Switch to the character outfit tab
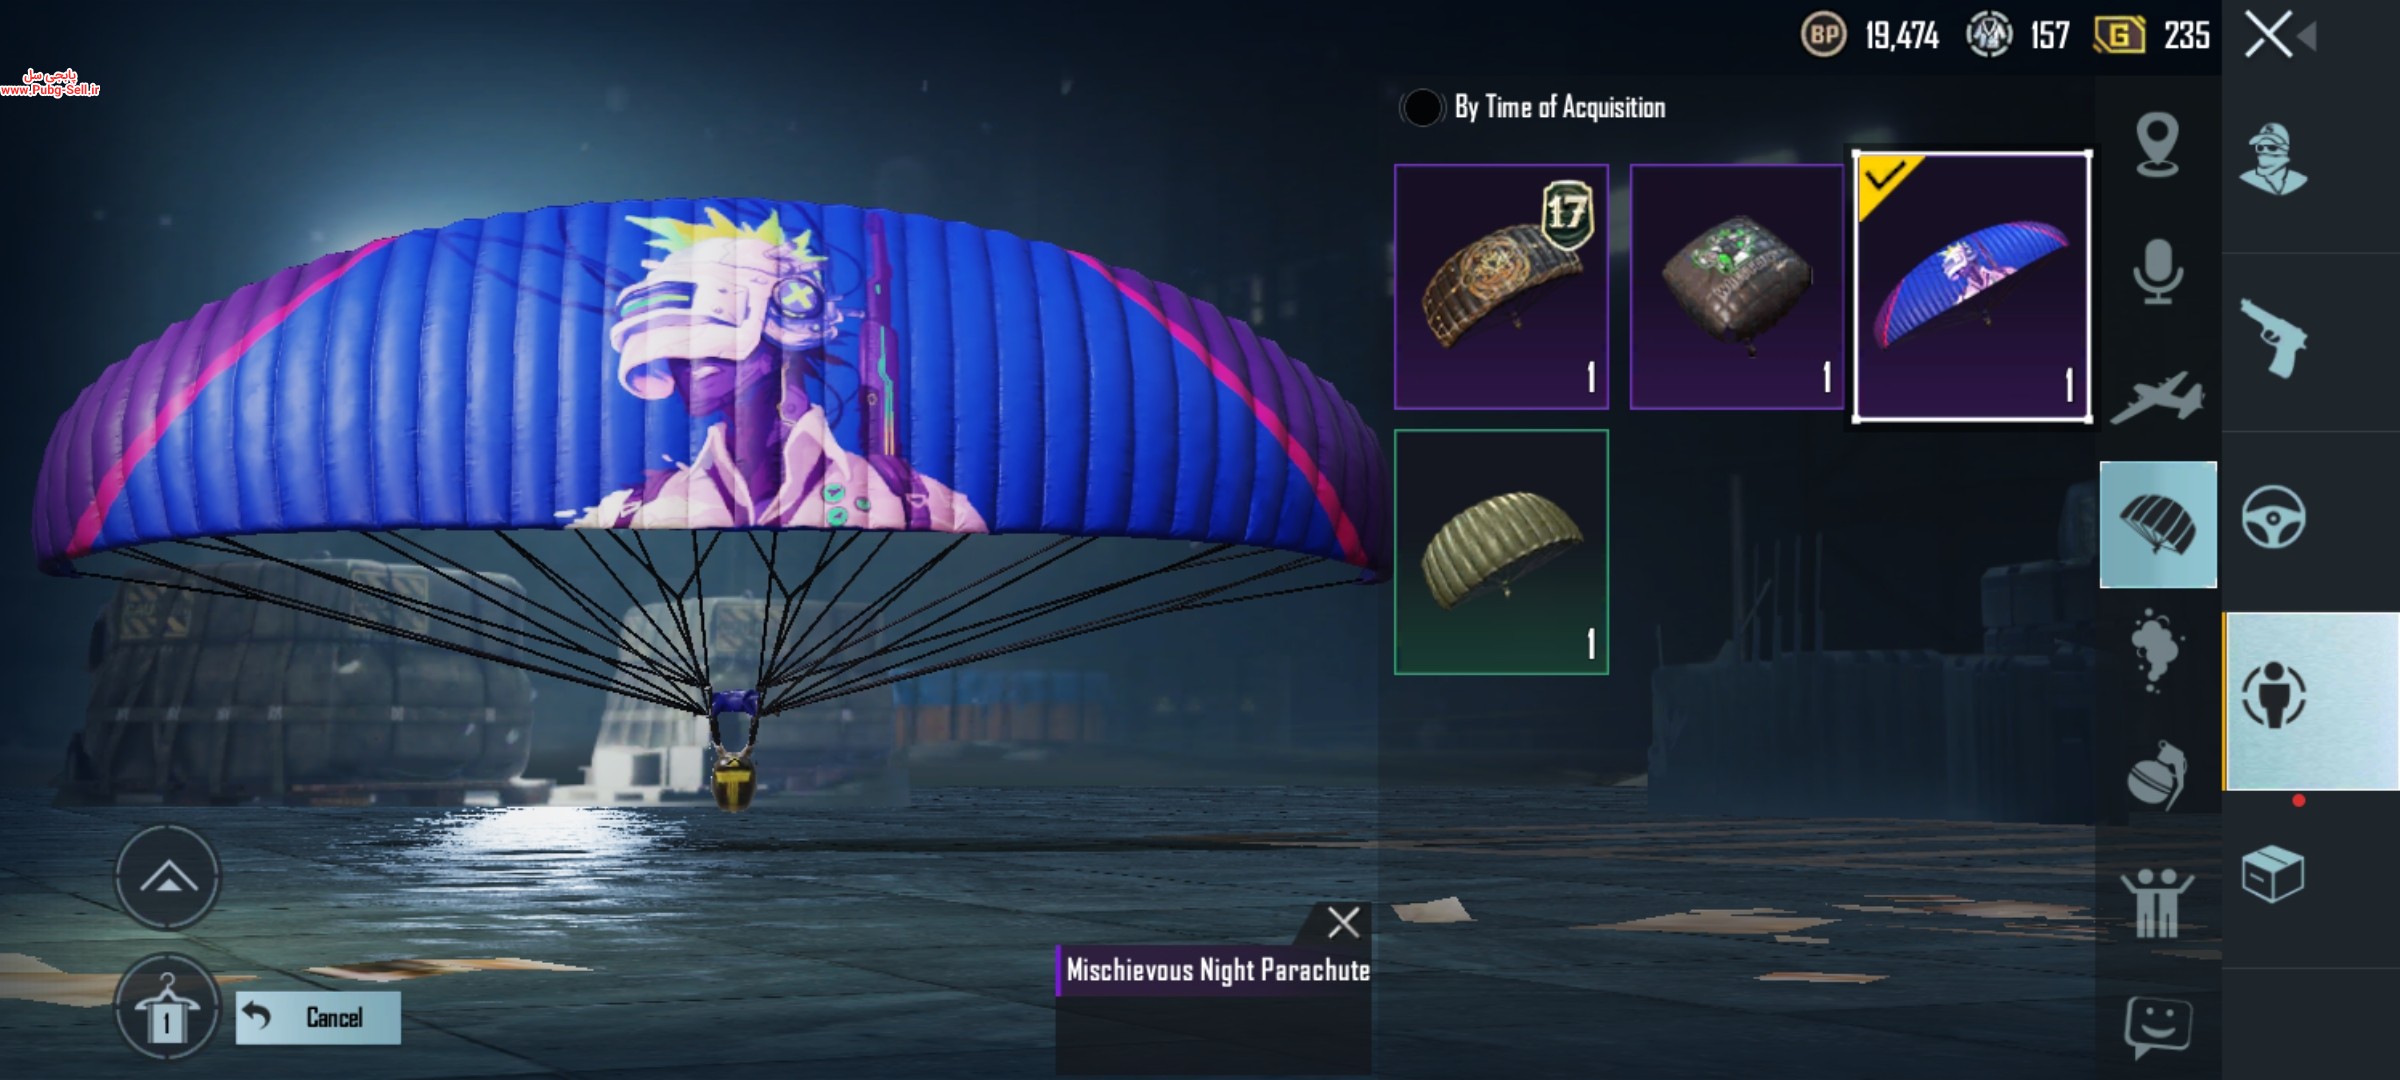The height and width of the screenshot is (1080, 2400). pyautogui.click(x=2272, y=160)
